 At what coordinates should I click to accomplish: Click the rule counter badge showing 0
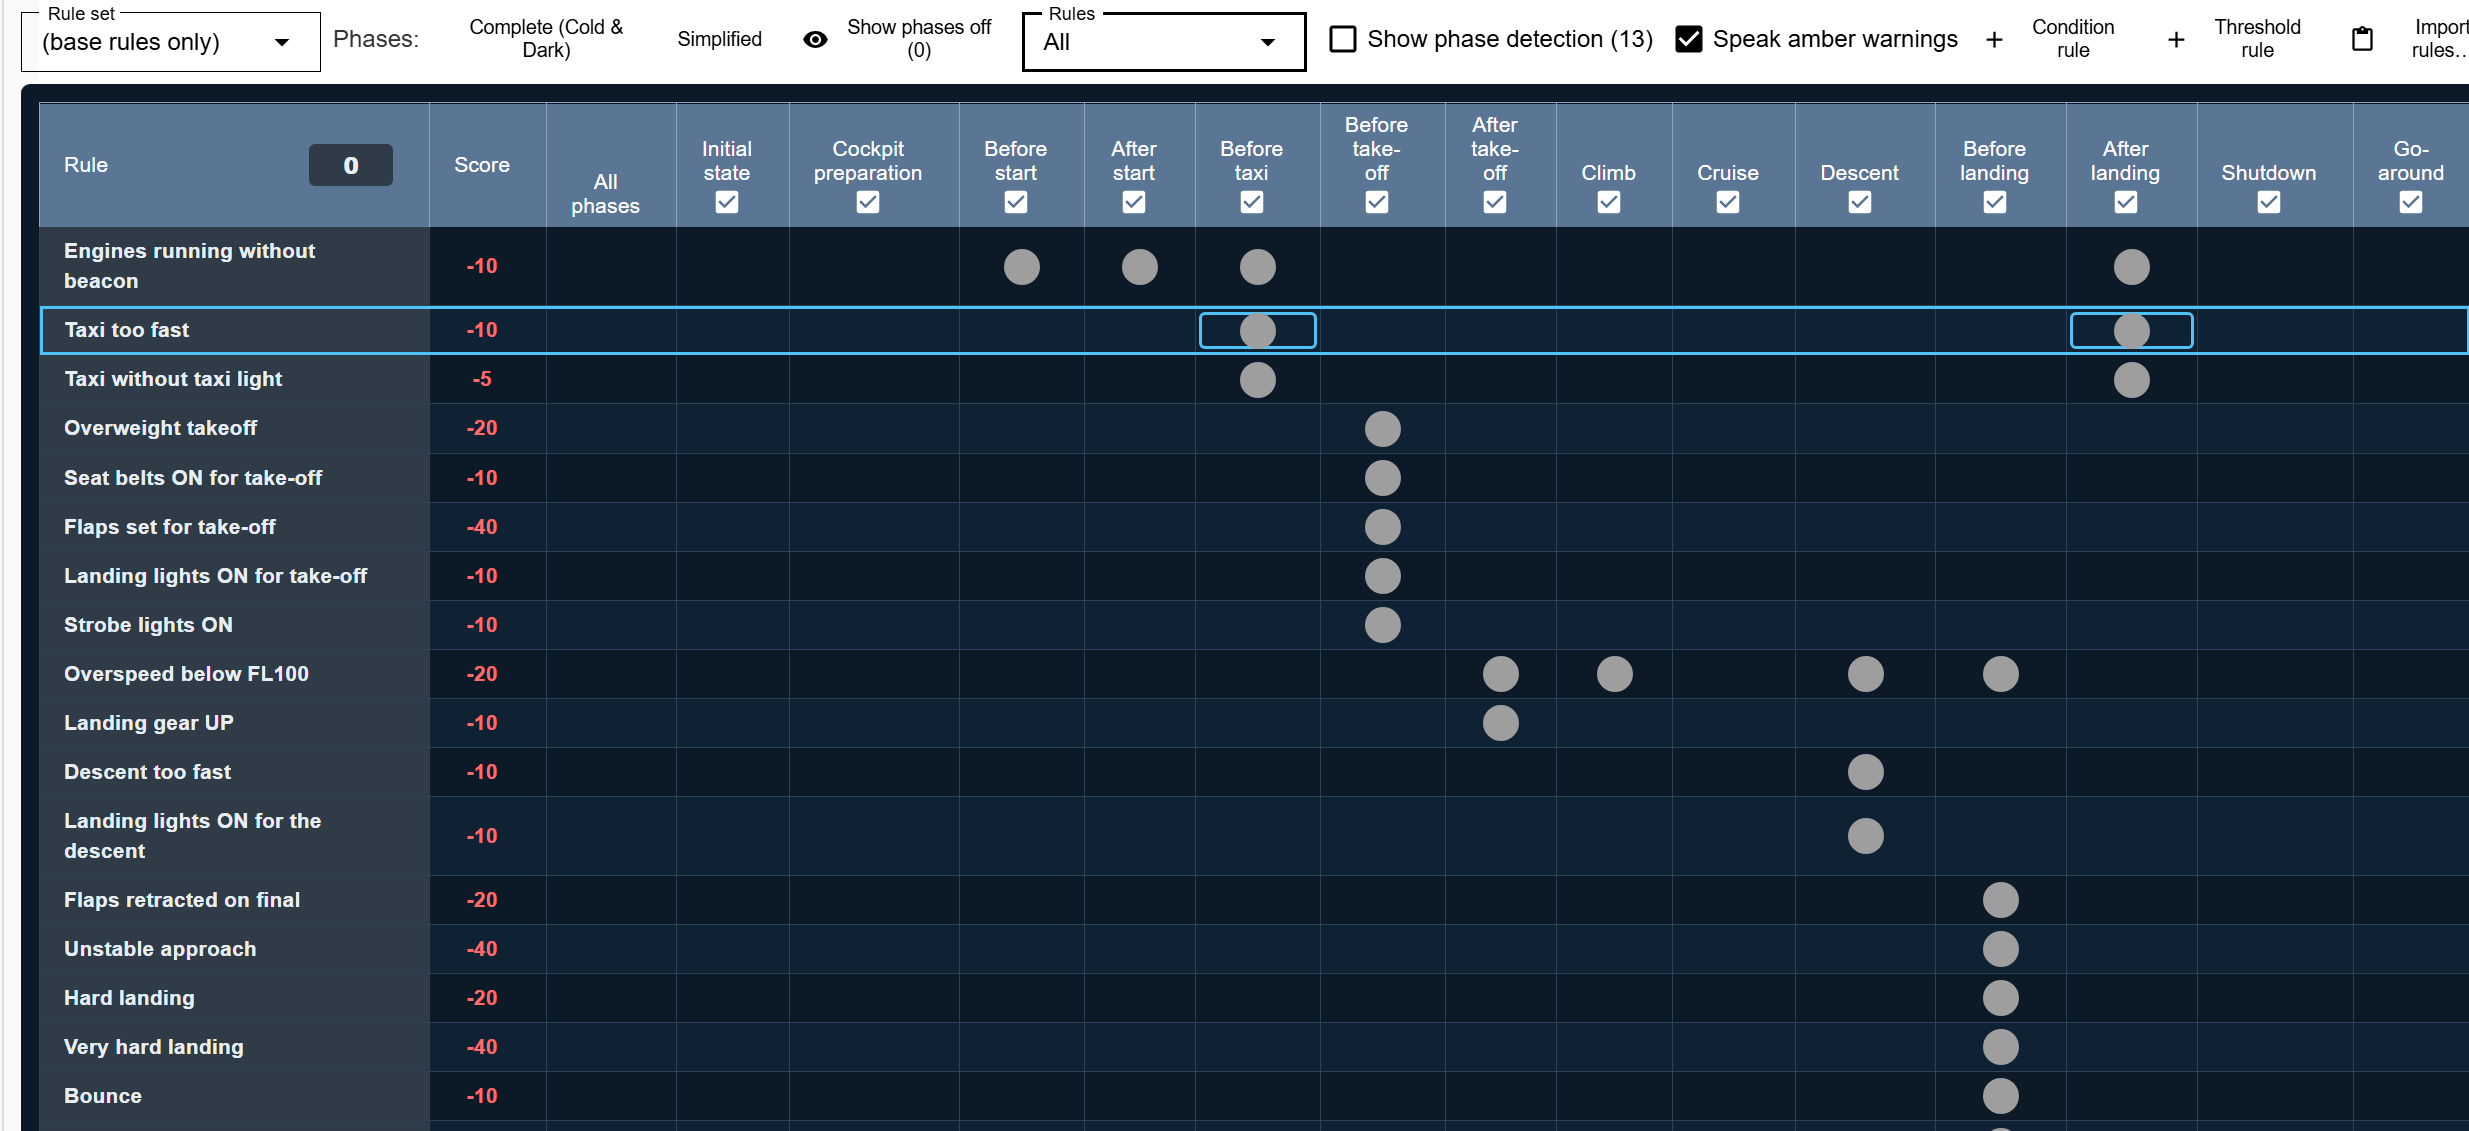click(x=351, y=165)
